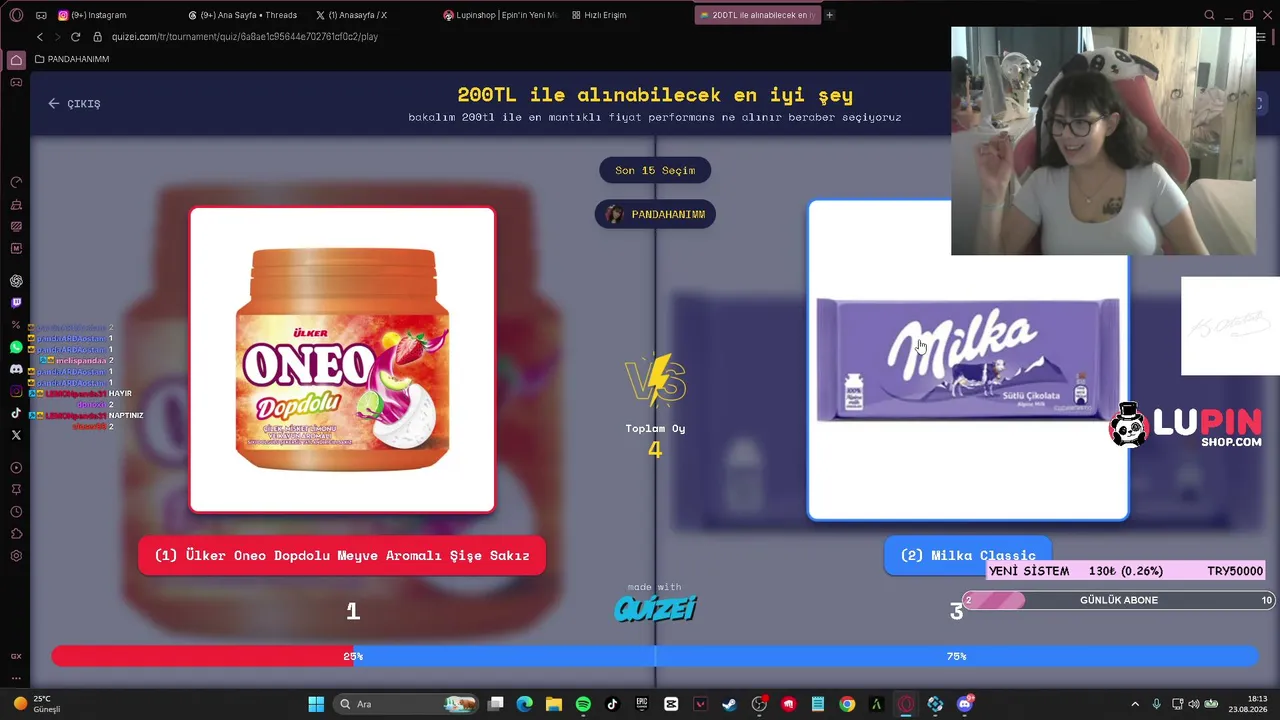Open Google Chrome from the taskbar
Image resolution: width=1280 pixels, height=720 pixels.
pos(847,704)
